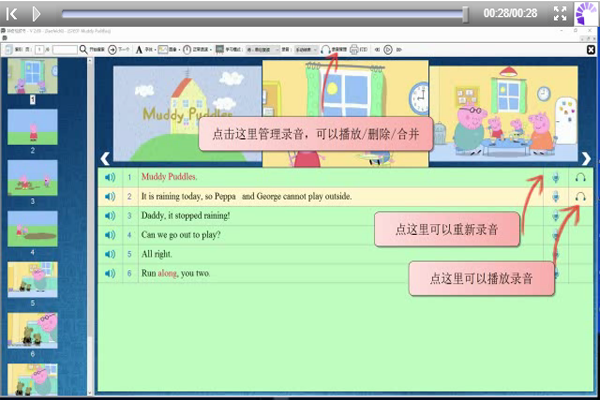Select slide thumbnail 5
Screen dimensions: 600x400
tap(33, 279)
